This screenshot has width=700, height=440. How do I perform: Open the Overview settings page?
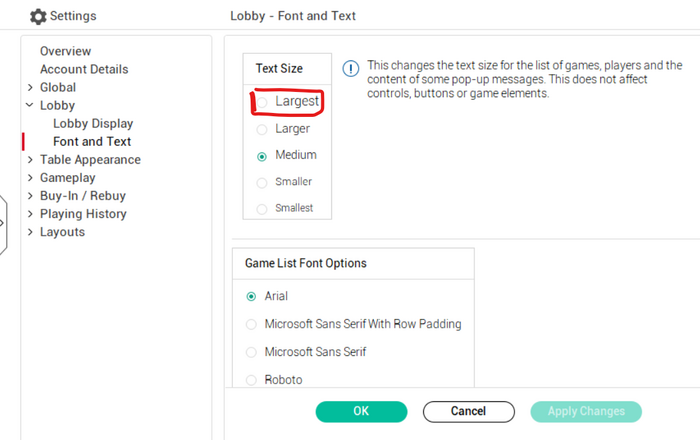(x=65, y=51)
